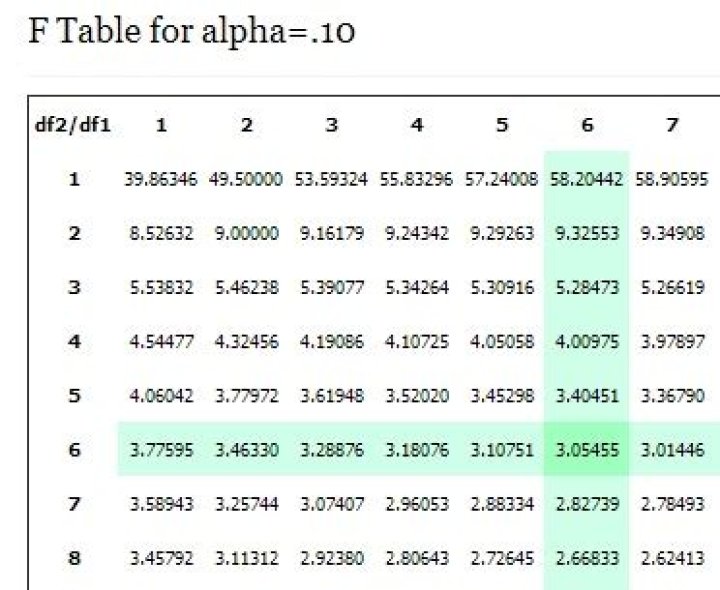The height and width of the screenshot is (590, 720).
Task: Select row header 6
Action: point(75,450)
